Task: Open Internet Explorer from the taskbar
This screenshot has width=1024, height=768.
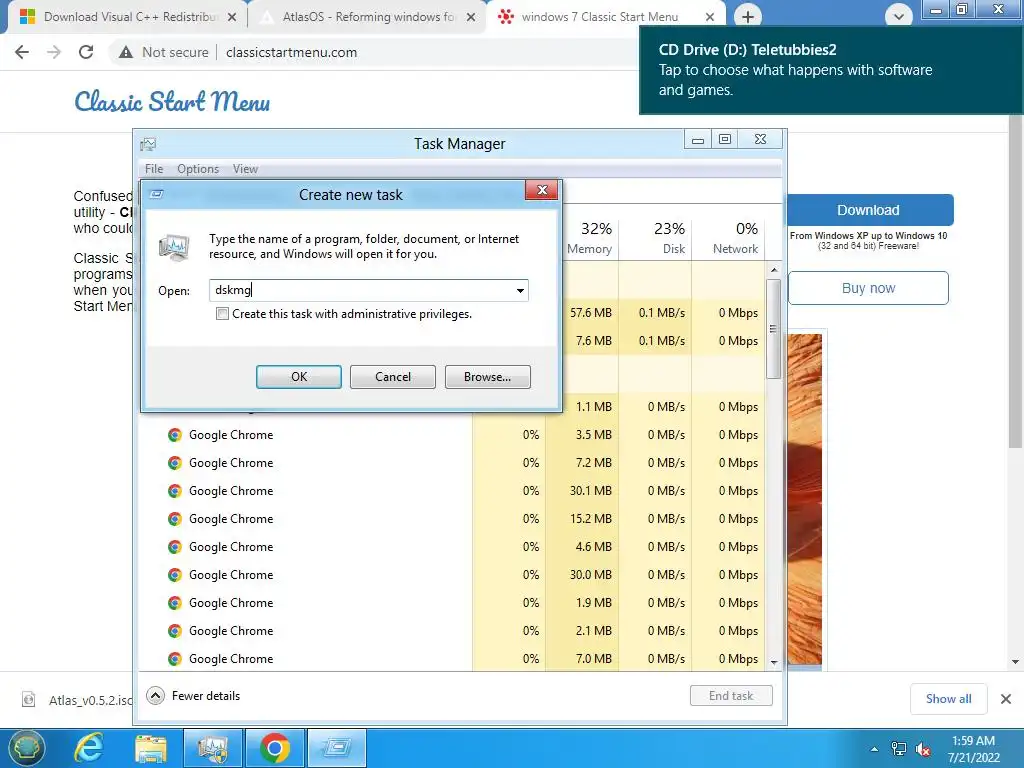Action: (88, 748)
